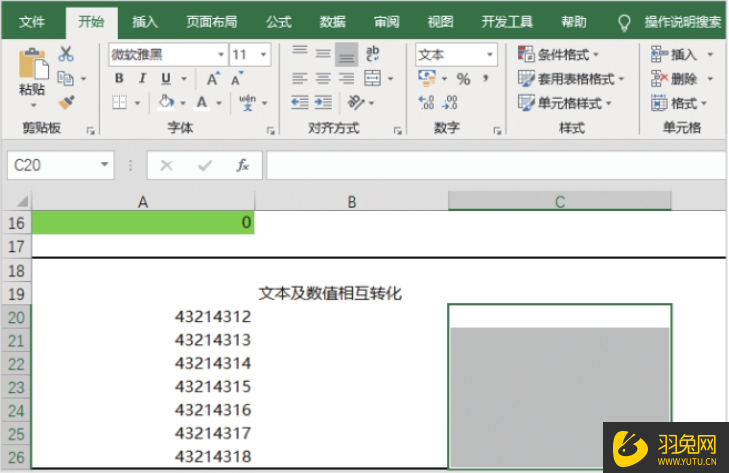Apply Comma Style
The width and height of the screenshot is (729, 473).
(x=486, y=78)
